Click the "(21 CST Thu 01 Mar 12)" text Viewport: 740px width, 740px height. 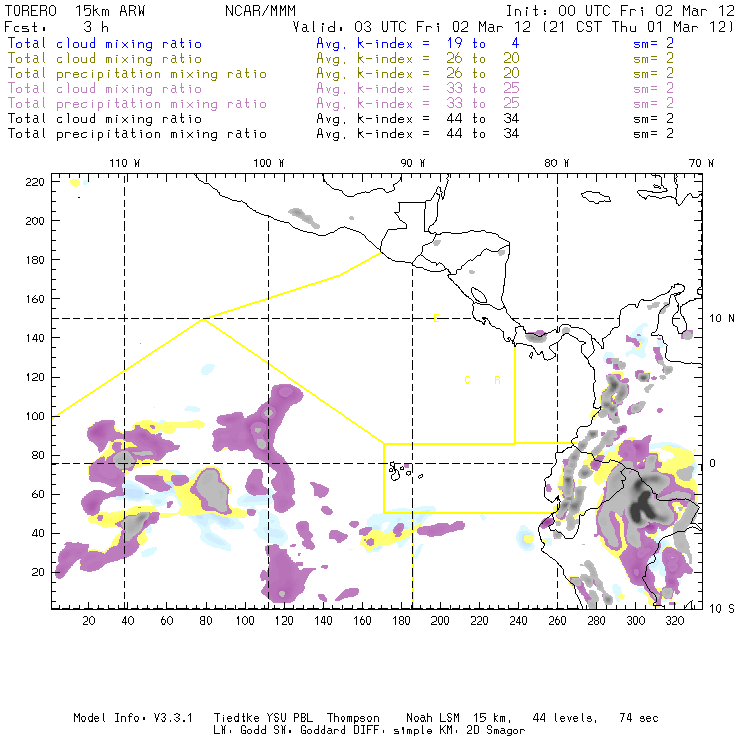(x=638, y=27)
